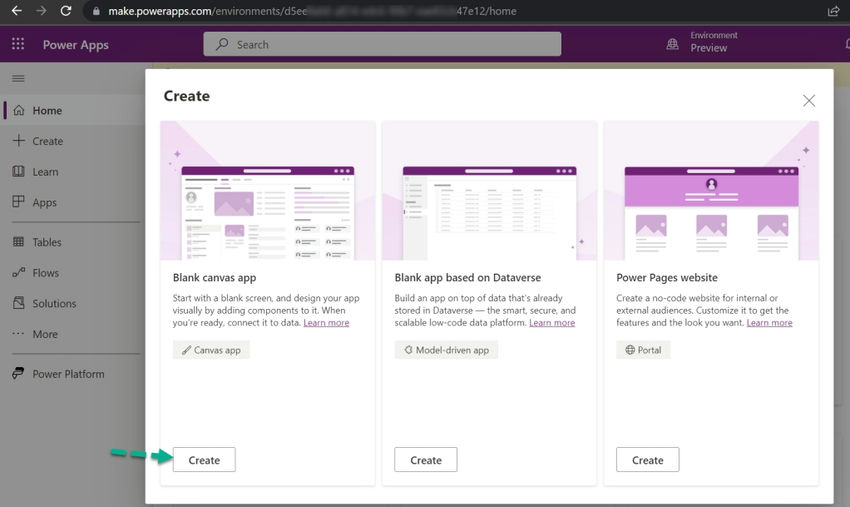Click the Canvas app tag

[211, 350]
